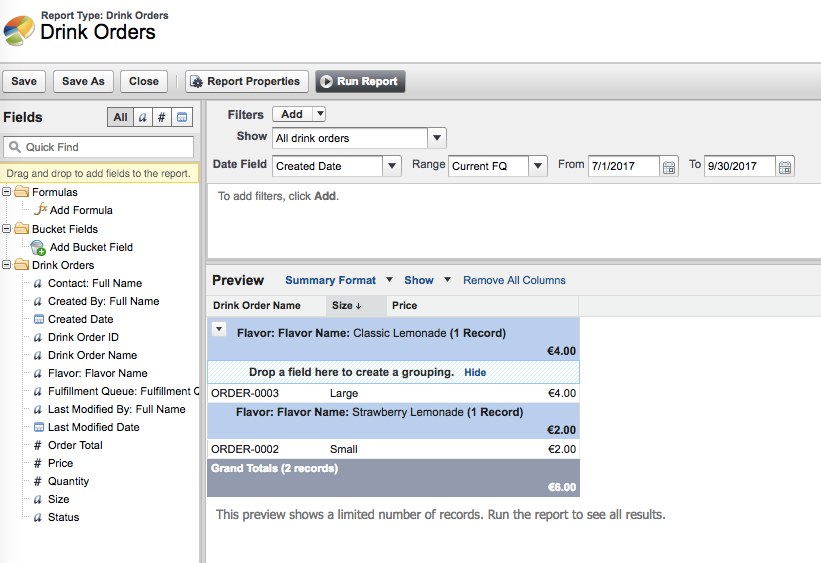The height and width of the screenshot is (563, 821).
Task: Filter fields list to text type
Action: click(143, 117)
